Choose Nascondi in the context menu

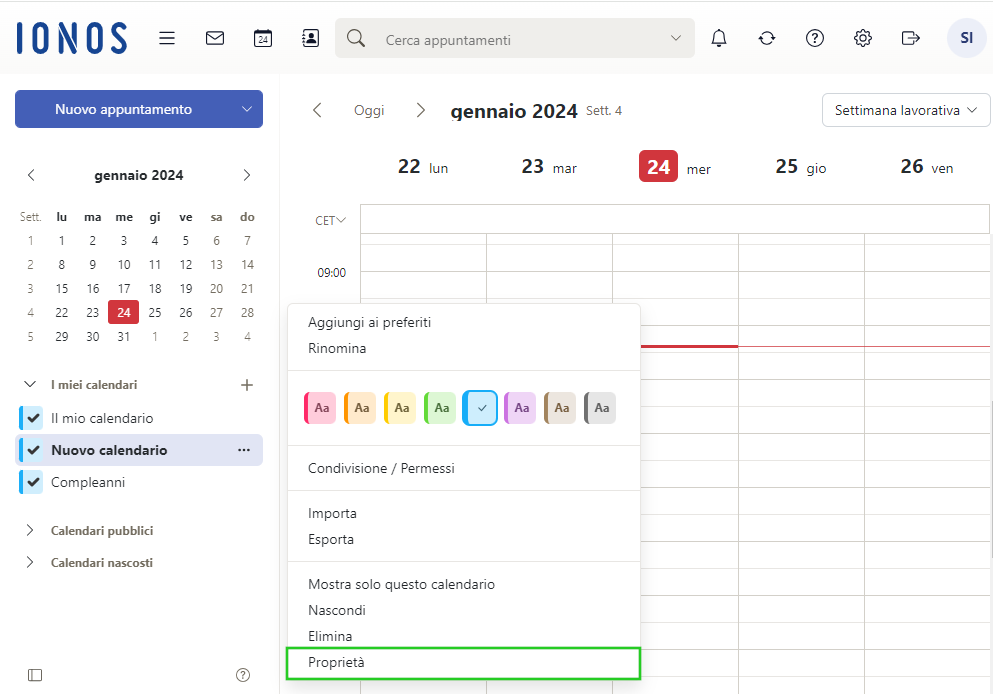pyautogui.click(x=464, y=610)
